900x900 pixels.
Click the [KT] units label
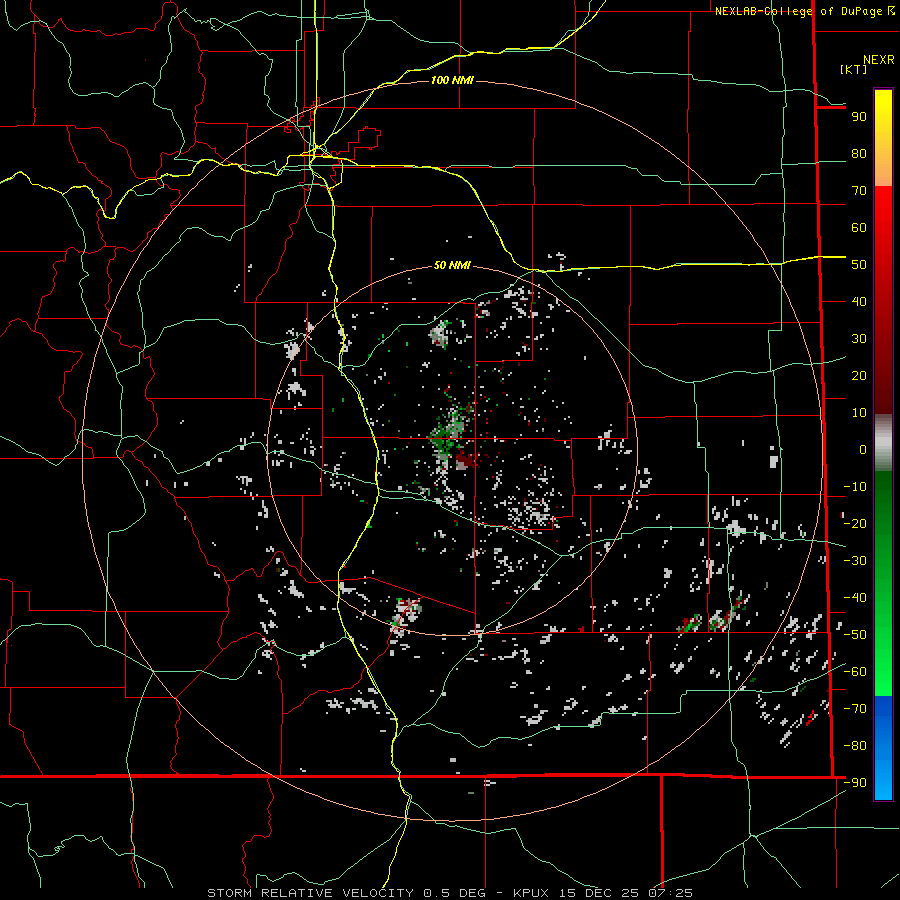point(854,69)
